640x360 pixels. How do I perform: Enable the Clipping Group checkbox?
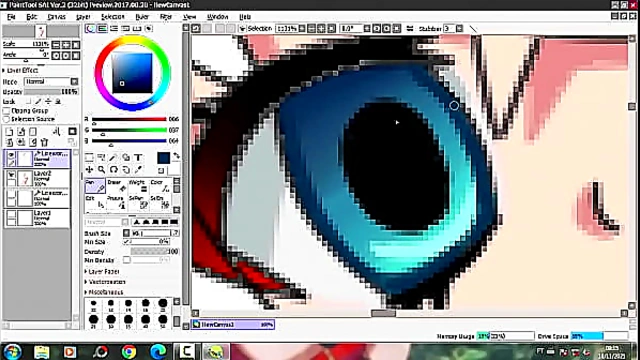click(x=6, y=111)
